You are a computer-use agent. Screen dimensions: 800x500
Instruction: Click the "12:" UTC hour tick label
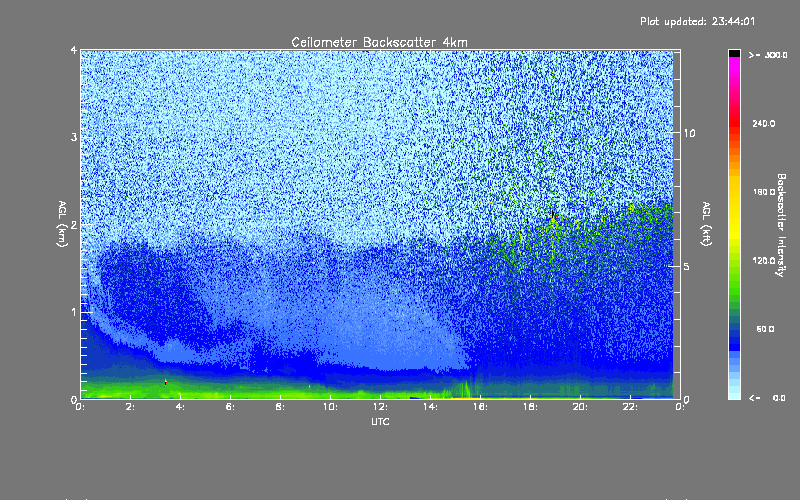[380, 407]
